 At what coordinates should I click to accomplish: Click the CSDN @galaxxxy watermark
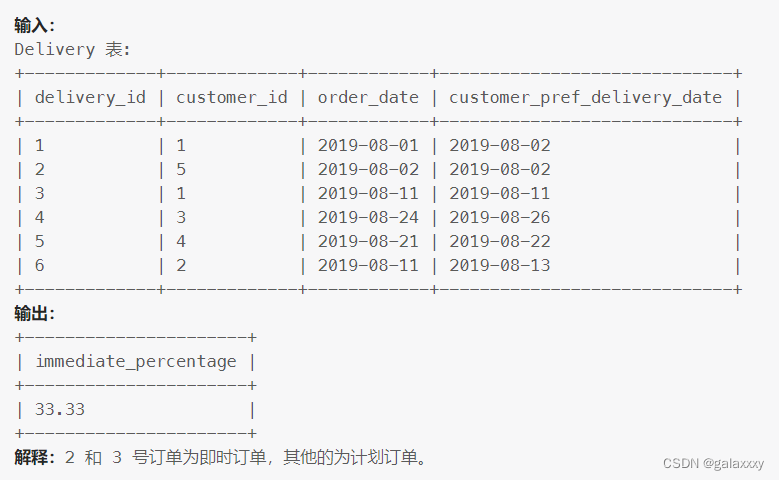coord(713,463)
